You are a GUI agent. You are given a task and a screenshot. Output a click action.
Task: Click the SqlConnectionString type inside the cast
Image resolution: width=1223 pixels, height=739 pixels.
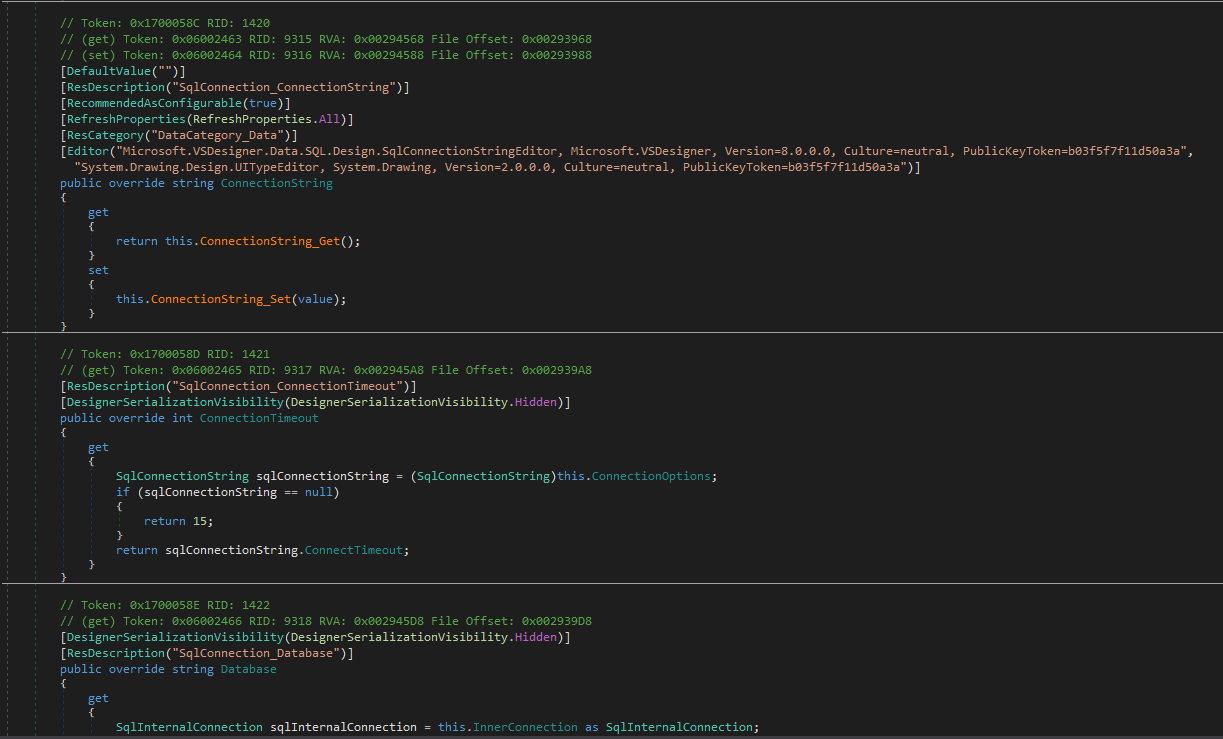(486, 476)
